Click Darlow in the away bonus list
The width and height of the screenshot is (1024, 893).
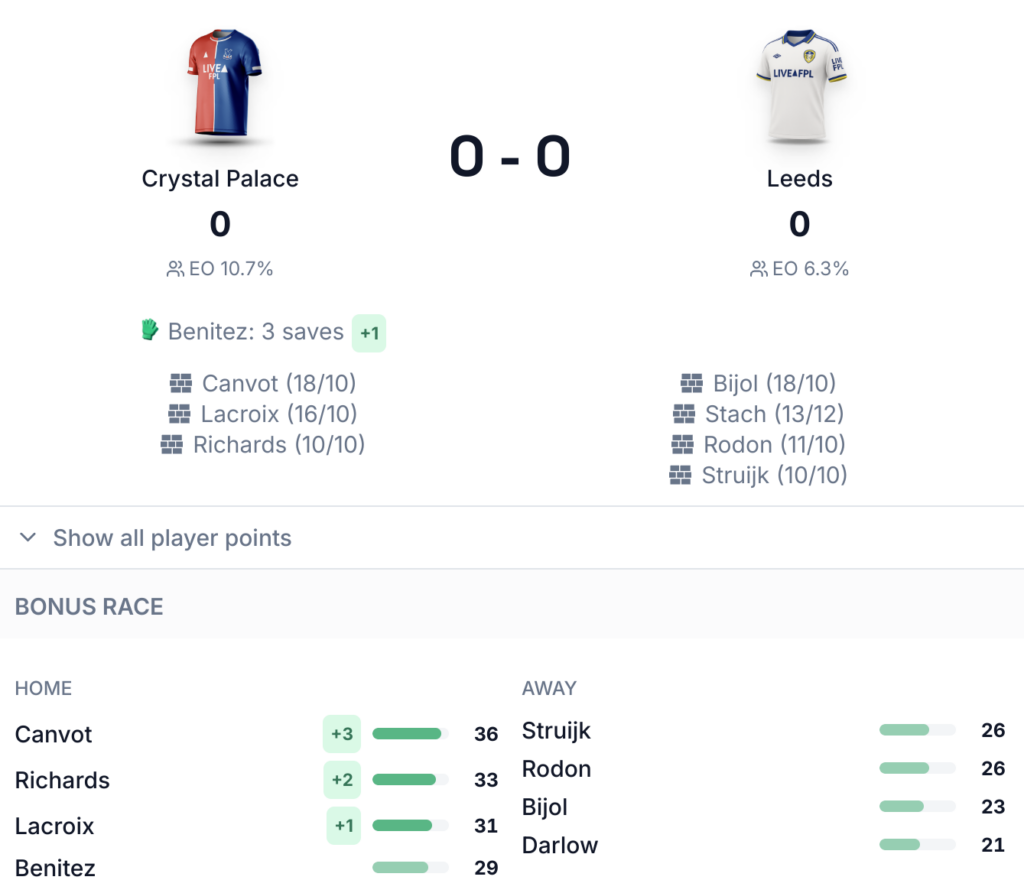click(560, 845)
